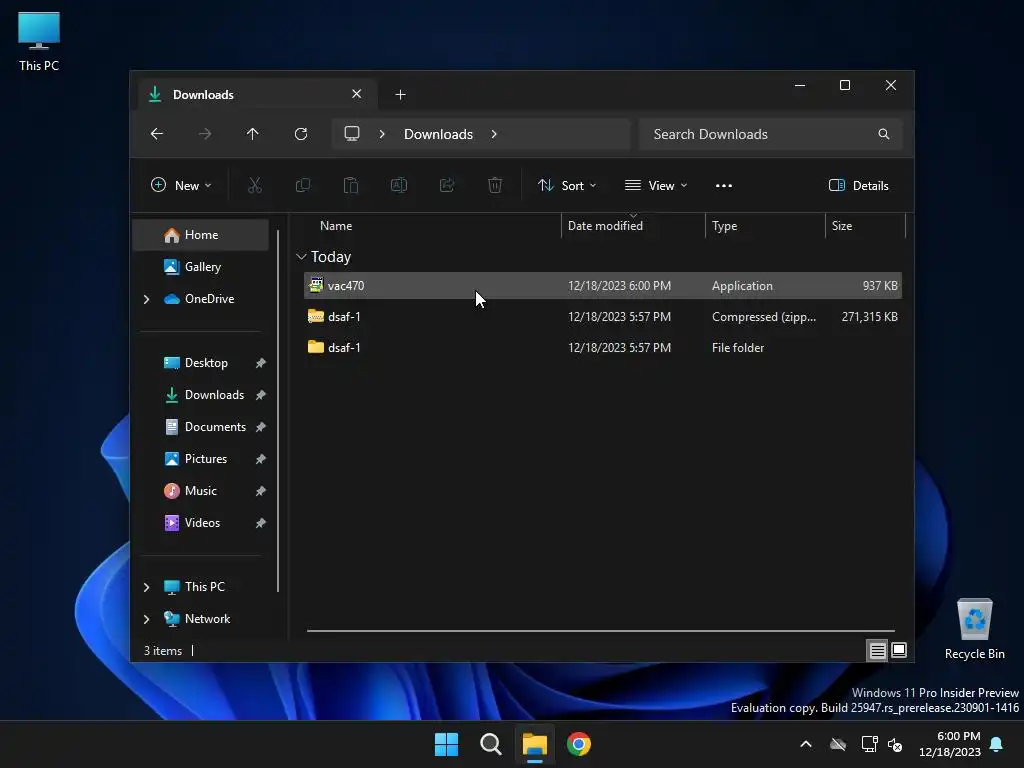The height and width of the screenshot is (768, 1024).
Task: Open the Windows Start button
Action: 447,744
